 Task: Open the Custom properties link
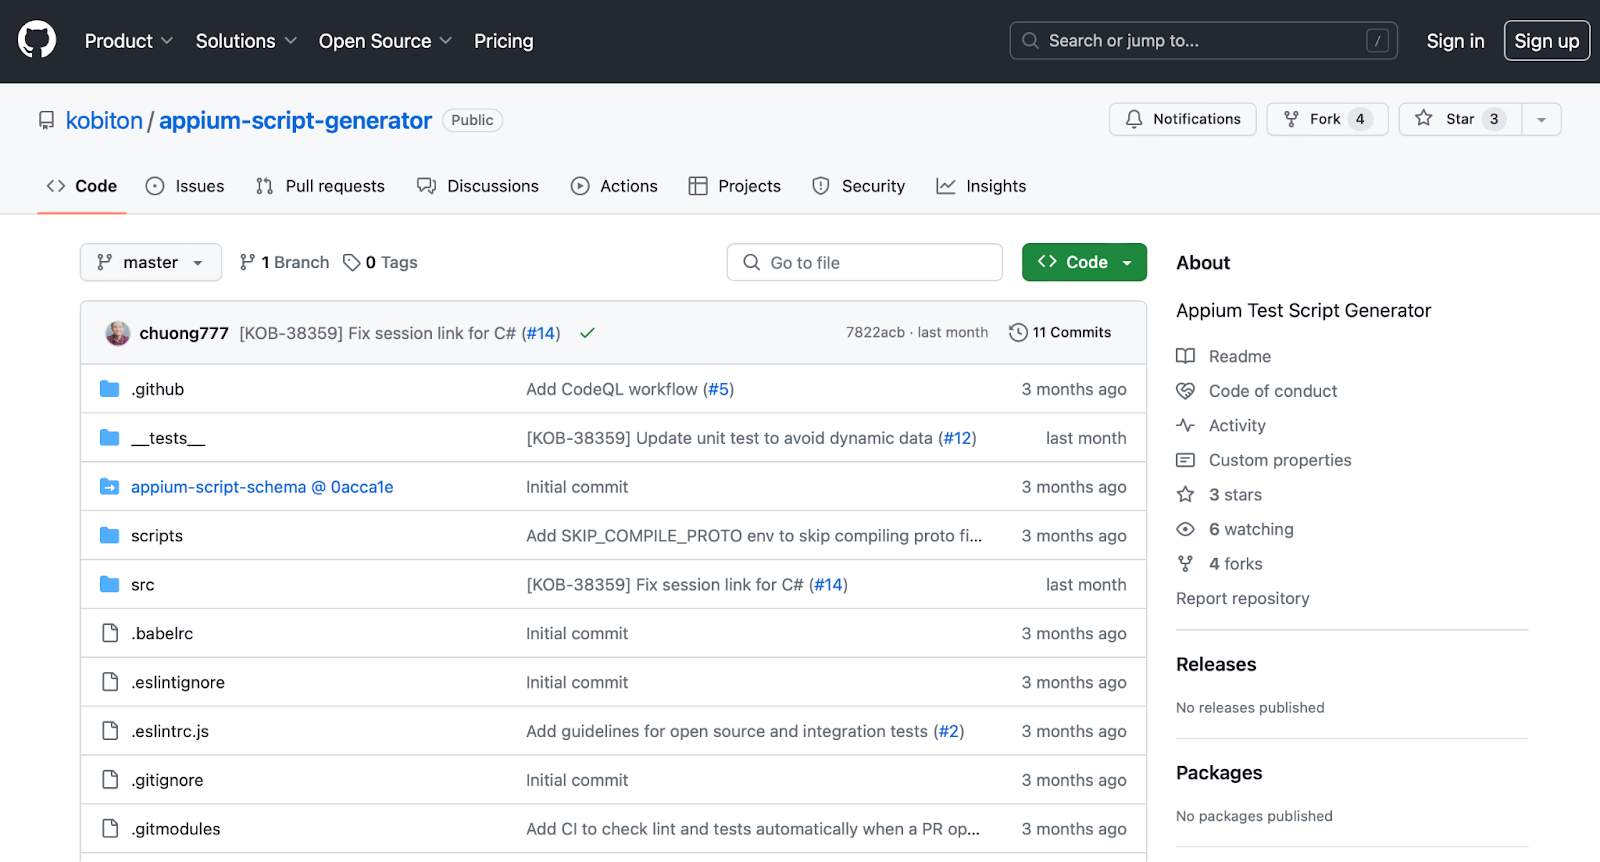(x=1280, y=460)
